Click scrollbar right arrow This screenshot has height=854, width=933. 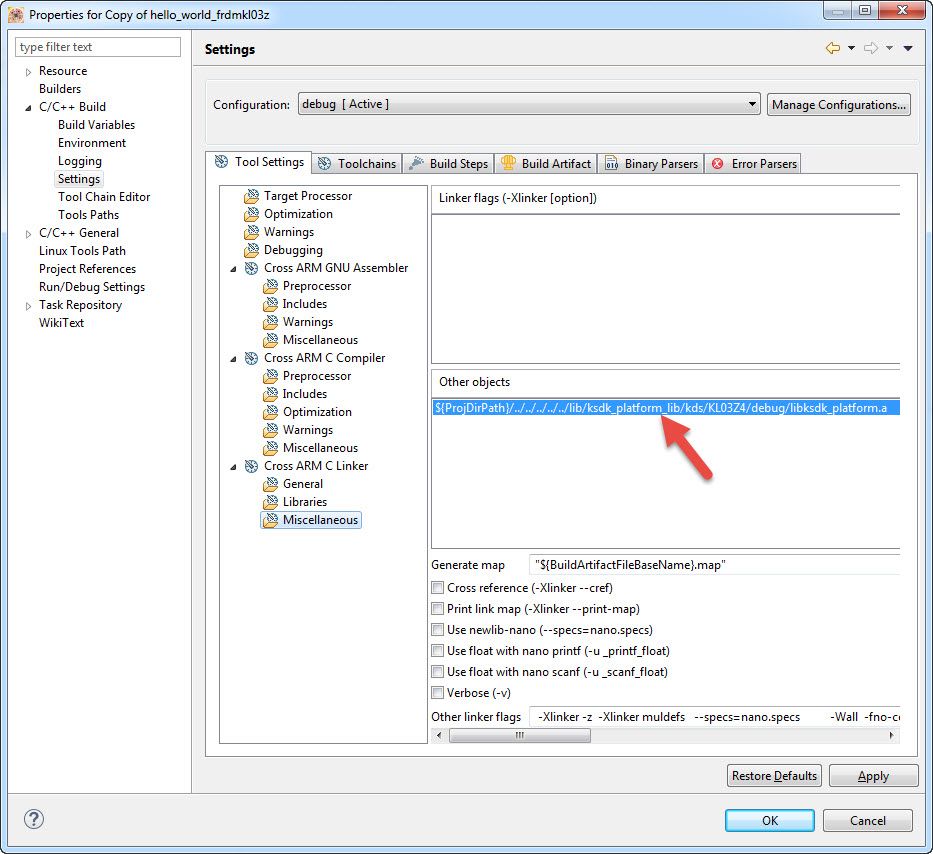(891, 736)
